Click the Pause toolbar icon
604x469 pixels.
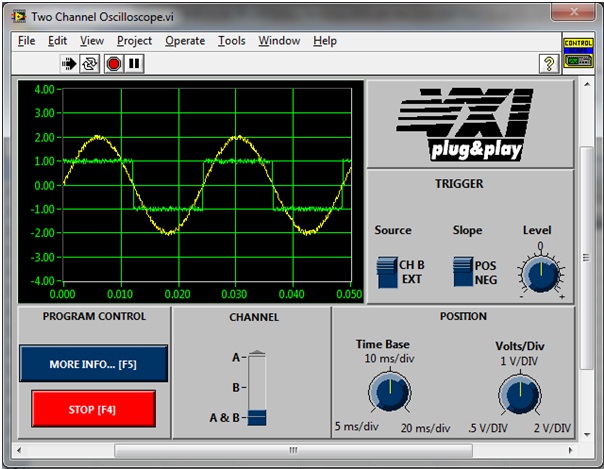(134, 63)
